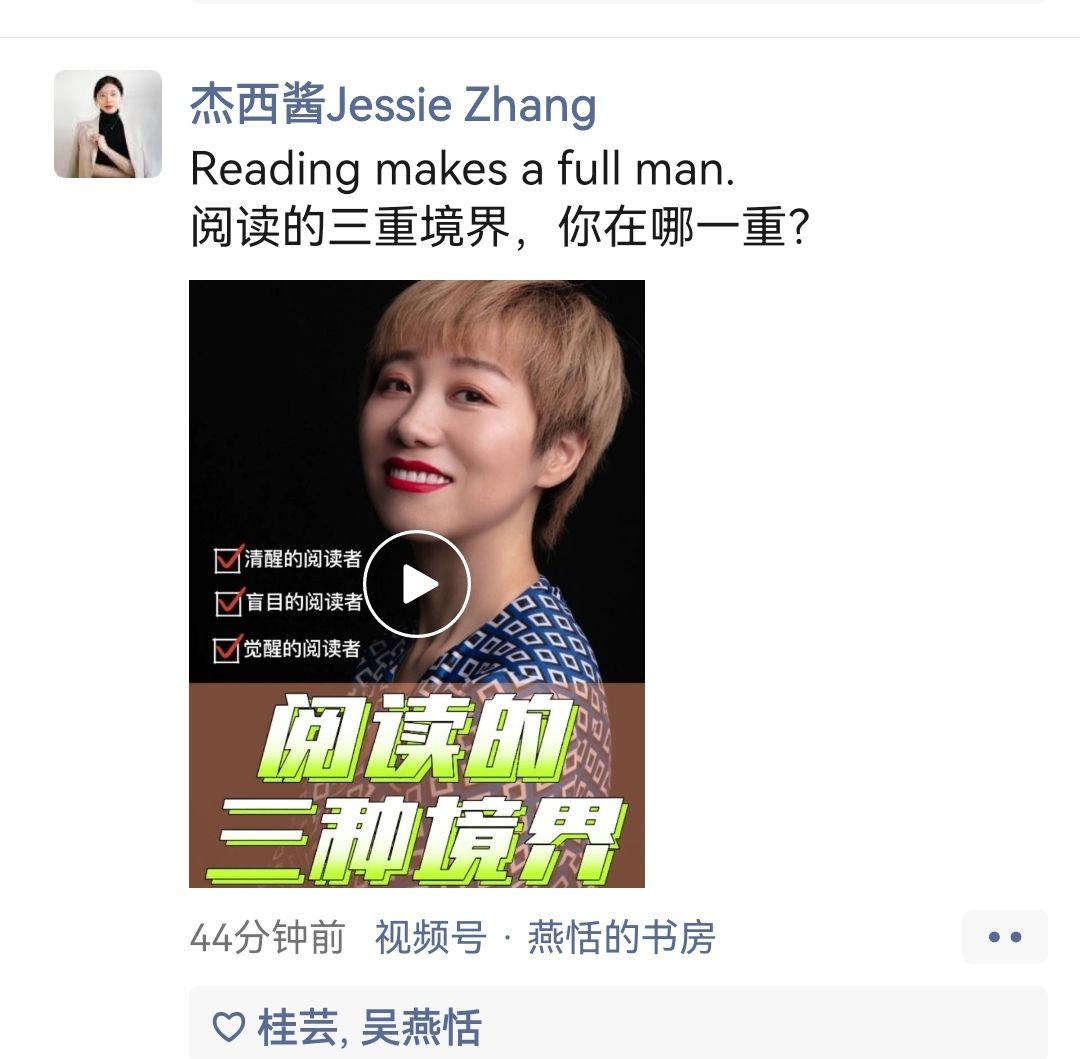The height and width of the screenshot is (1059, 1080).
Task: Open the two-dot like/comment menu
Action: pyautogui.click(x=1005, y=936)
